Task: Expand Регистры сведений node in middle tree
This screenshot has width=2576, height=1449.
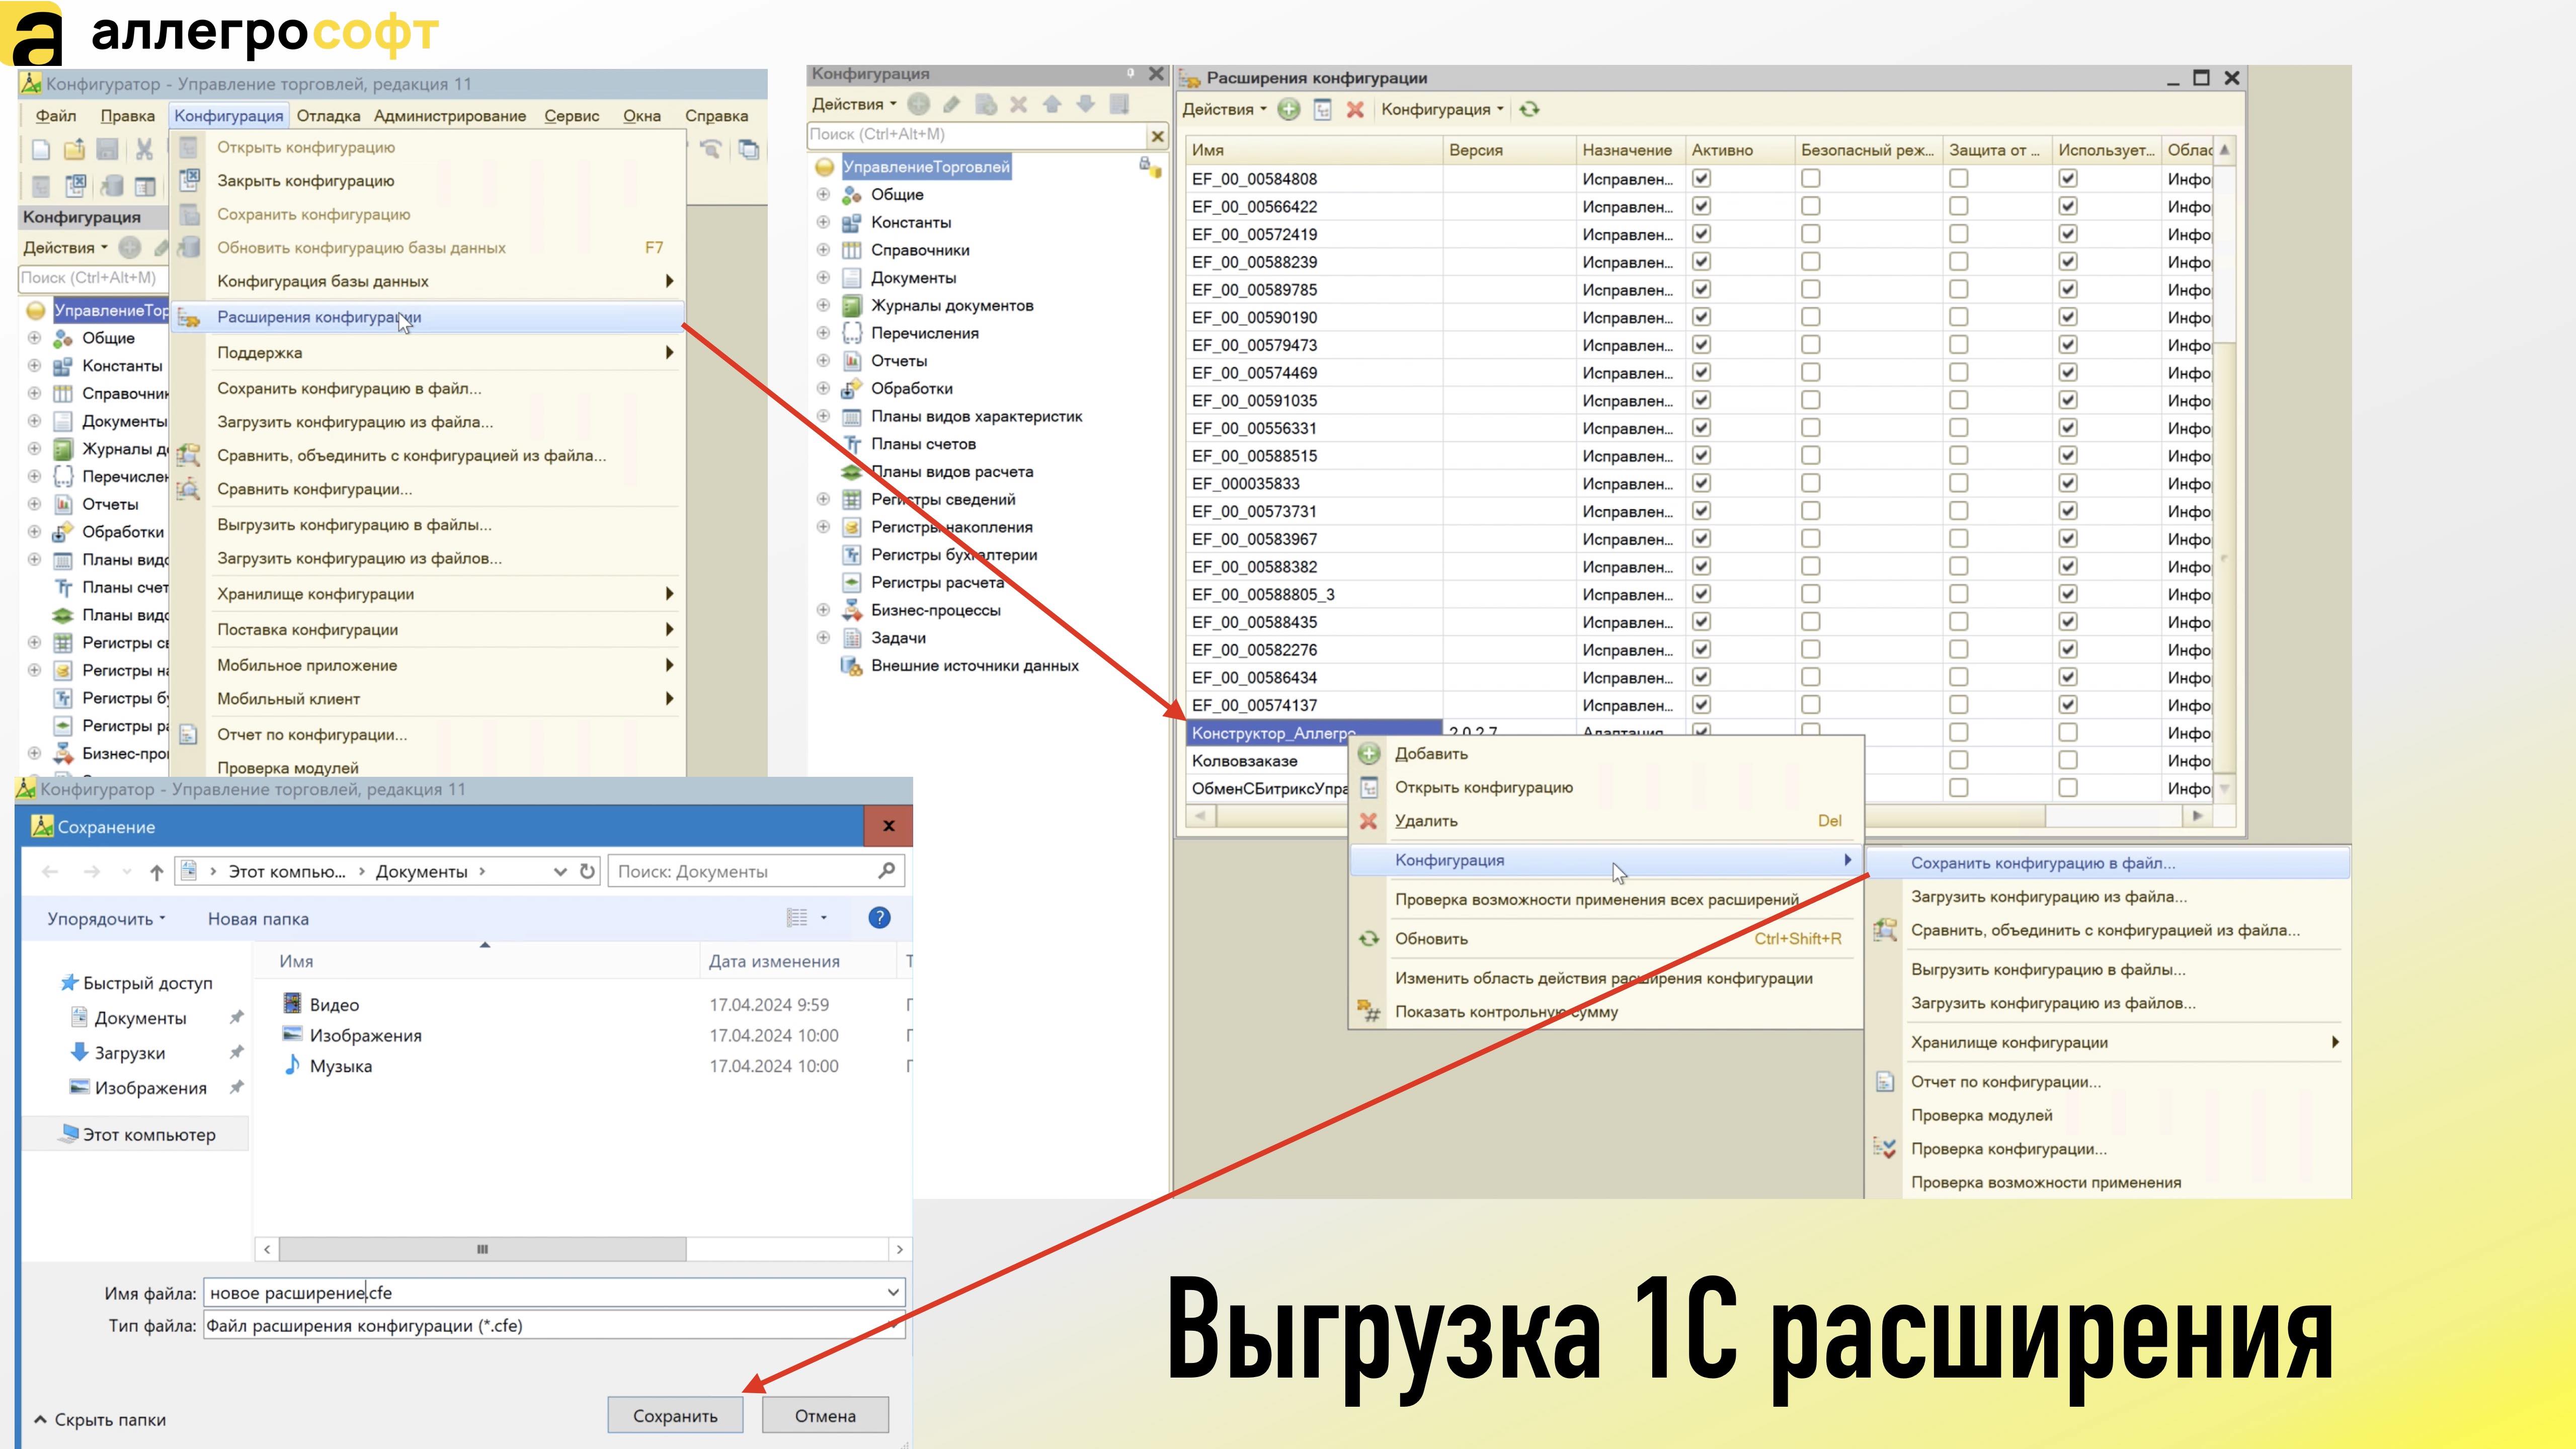Action: pyautogui.click(x=823, y=499)
